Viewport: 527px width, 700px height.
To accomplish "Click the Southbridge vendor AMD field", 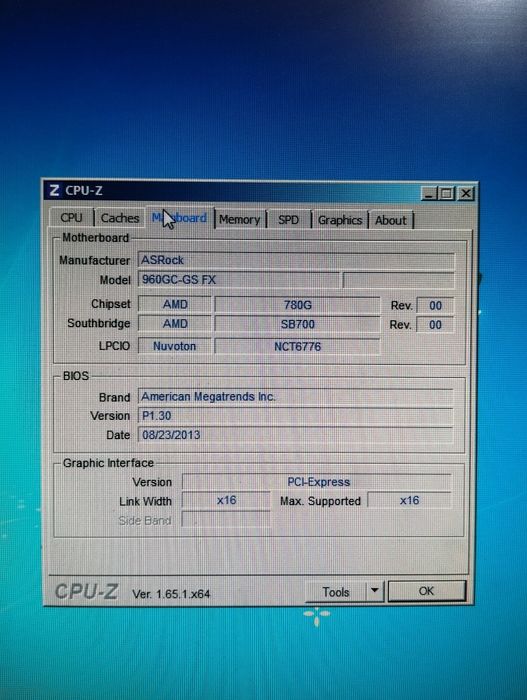I will pos(175,324).
